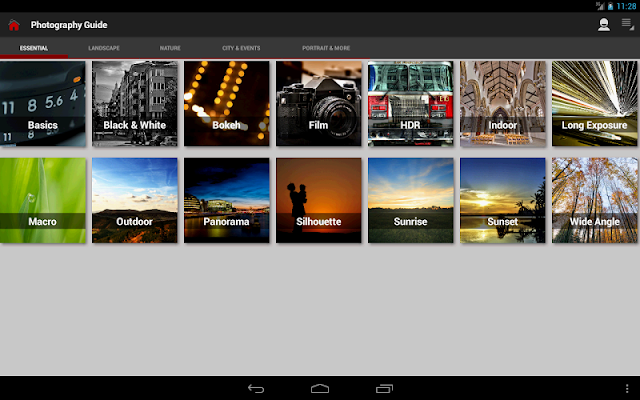Open the Portrait & More tab
The height and width of the screenshot is (400, 640).
point(326,48)
